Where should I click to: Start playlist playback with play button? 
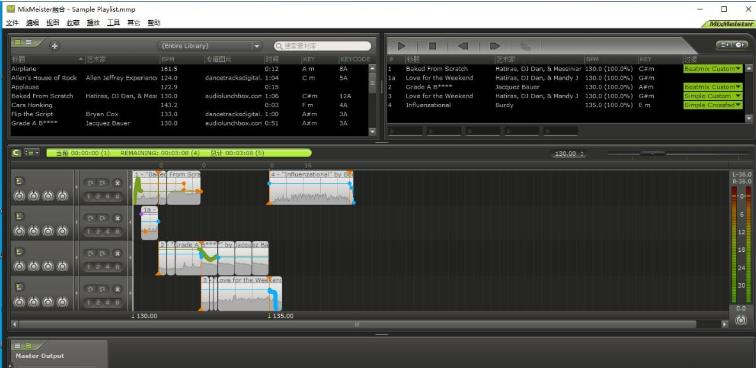click(401, 46)
